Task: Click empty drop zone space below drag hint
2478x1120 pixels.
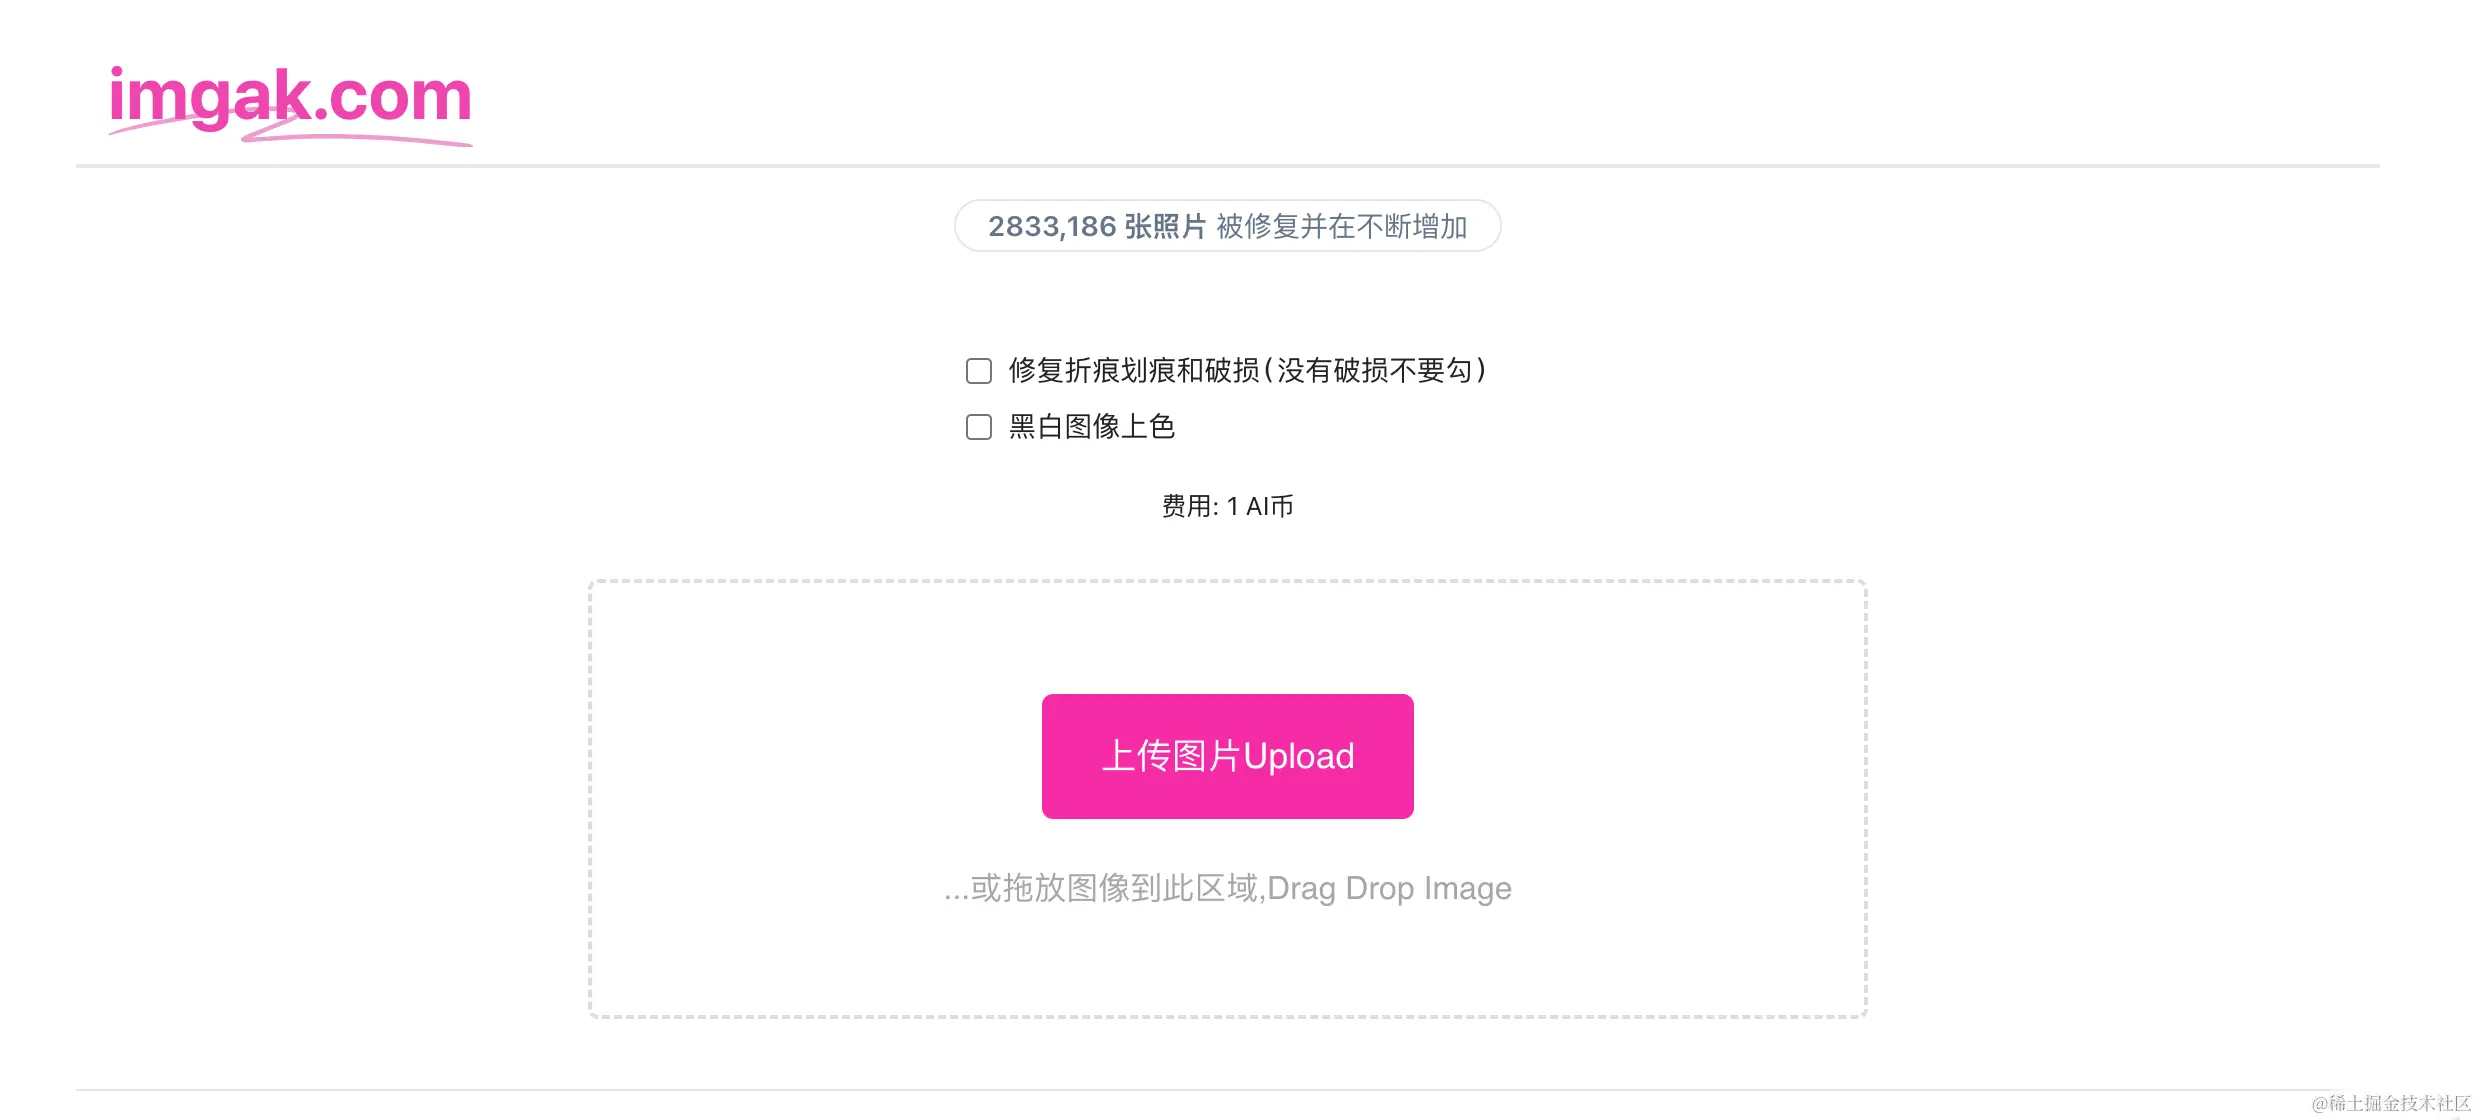Action: (1228, 962)
